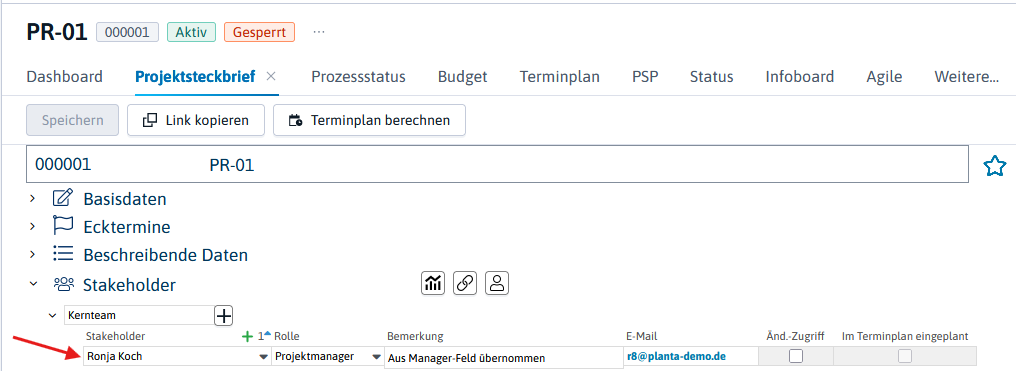This screenshot has height=371, width=1016.
Task: Expand the Basisdaten section
Action: click(32, 199)
